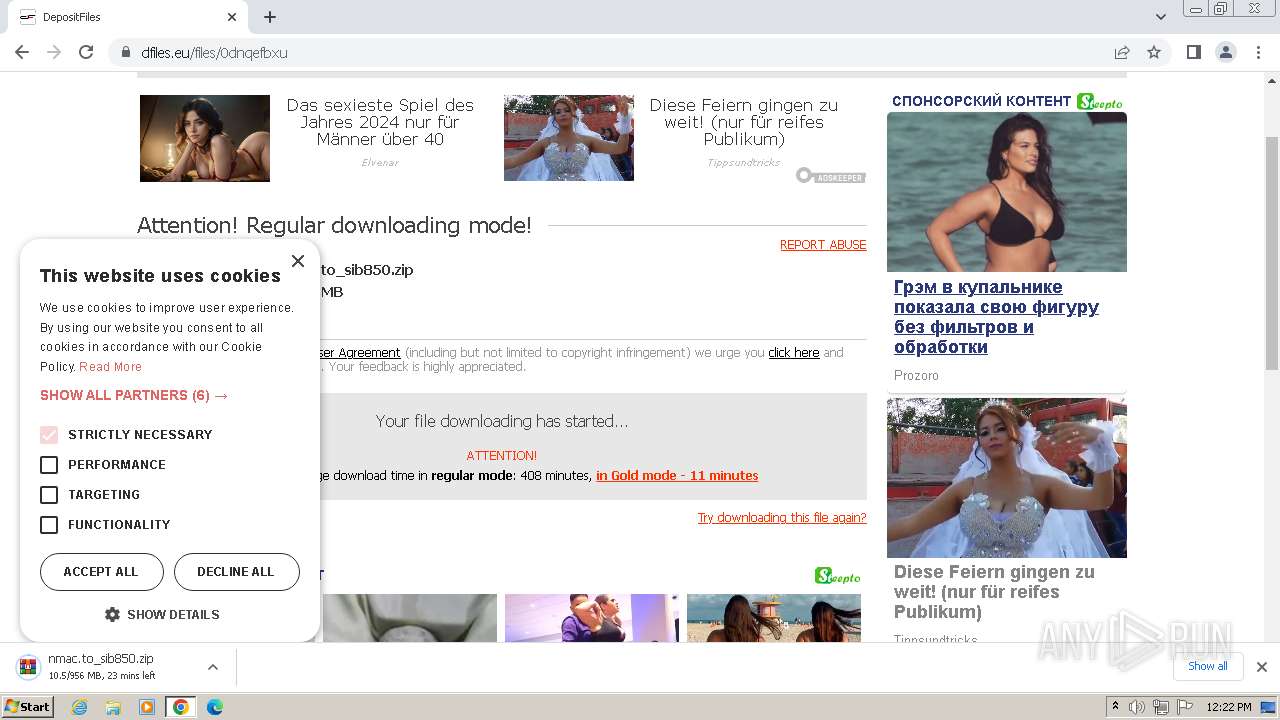Click the Sleepto logo beside sponsored content
This screenshot has height=720, width=1280.
click(1100, 101)
